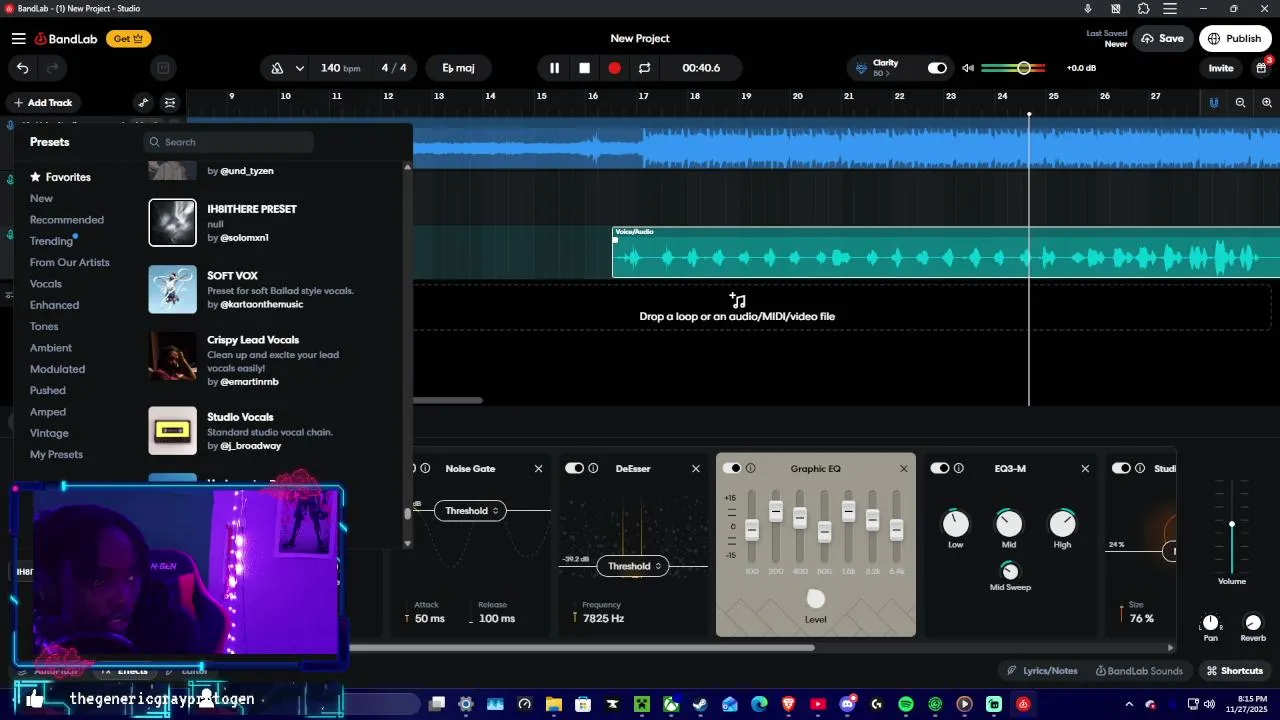
Task: Click the Get membership button
Action: (x=128, y=39)
